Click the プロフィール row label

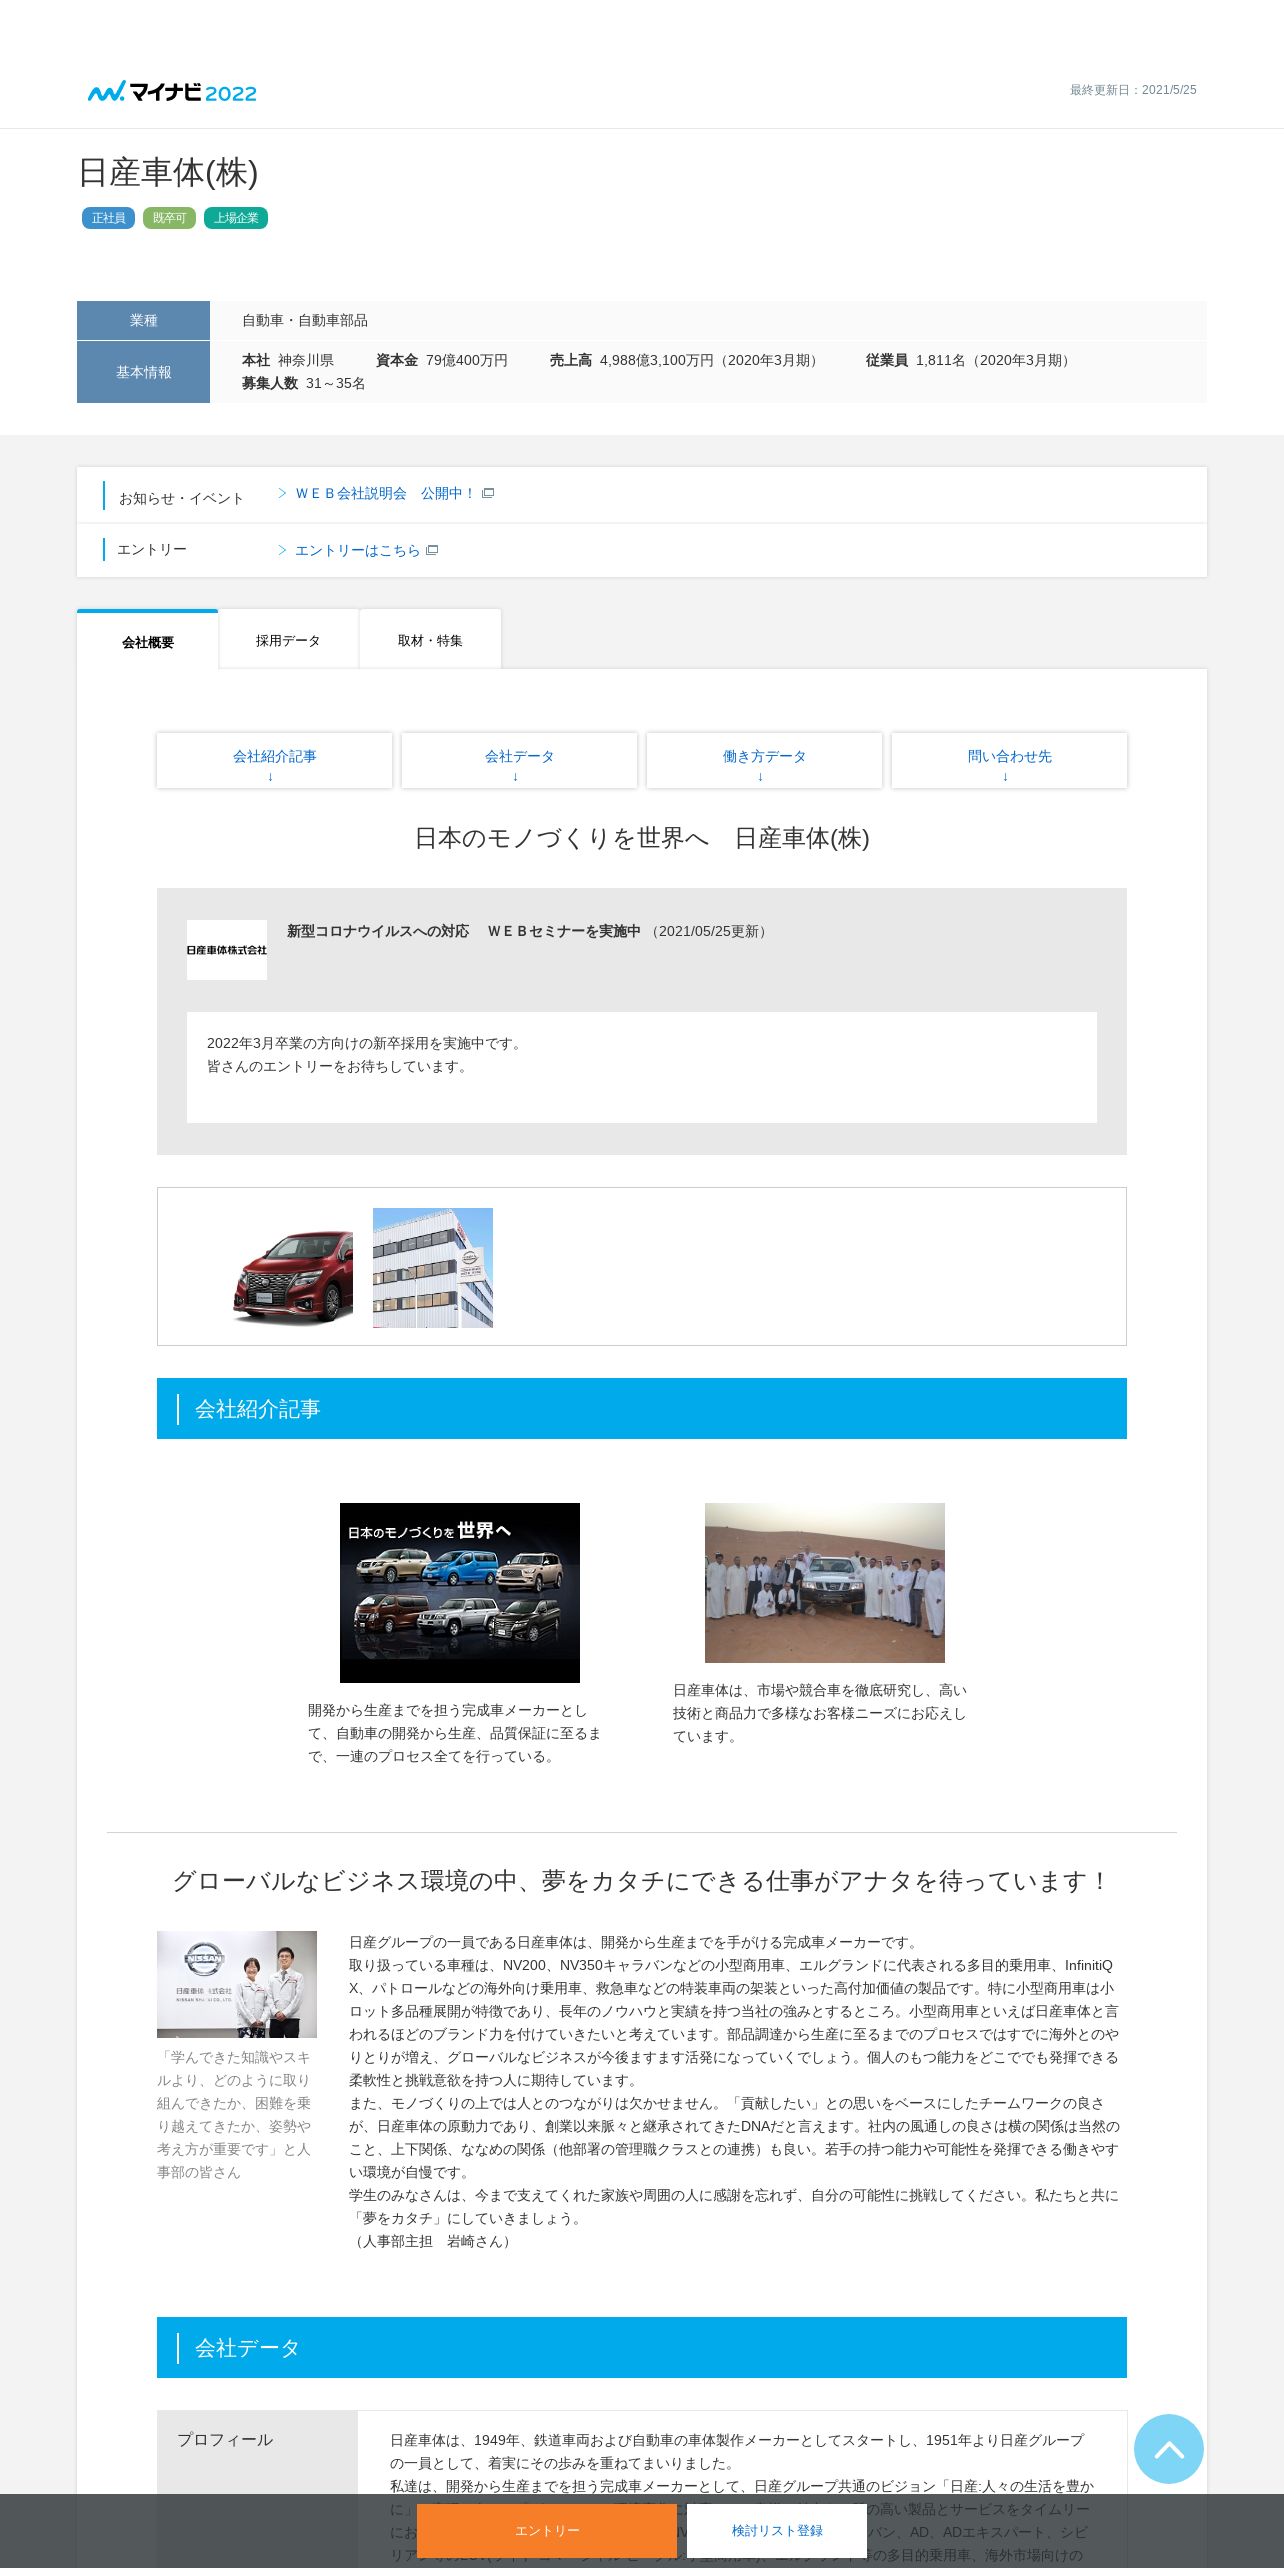(225, 2440)
